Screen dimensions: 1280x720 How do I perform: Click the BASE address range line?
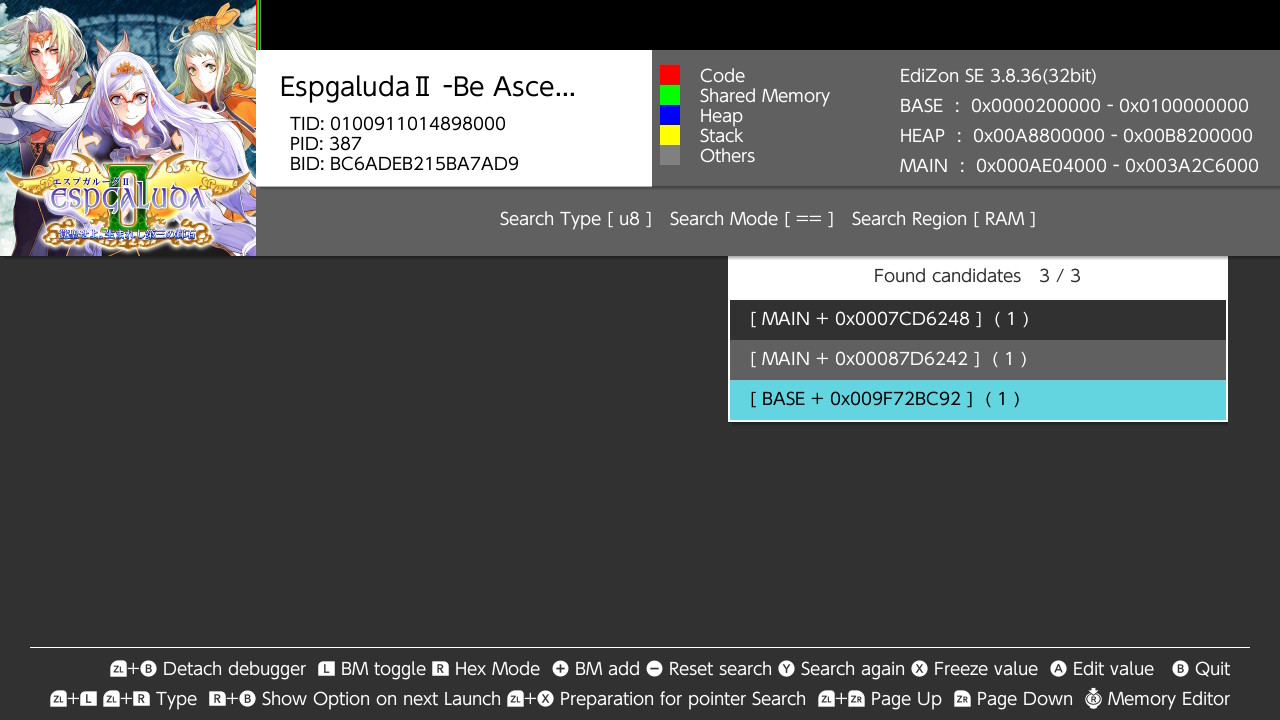pos(1074,106)
